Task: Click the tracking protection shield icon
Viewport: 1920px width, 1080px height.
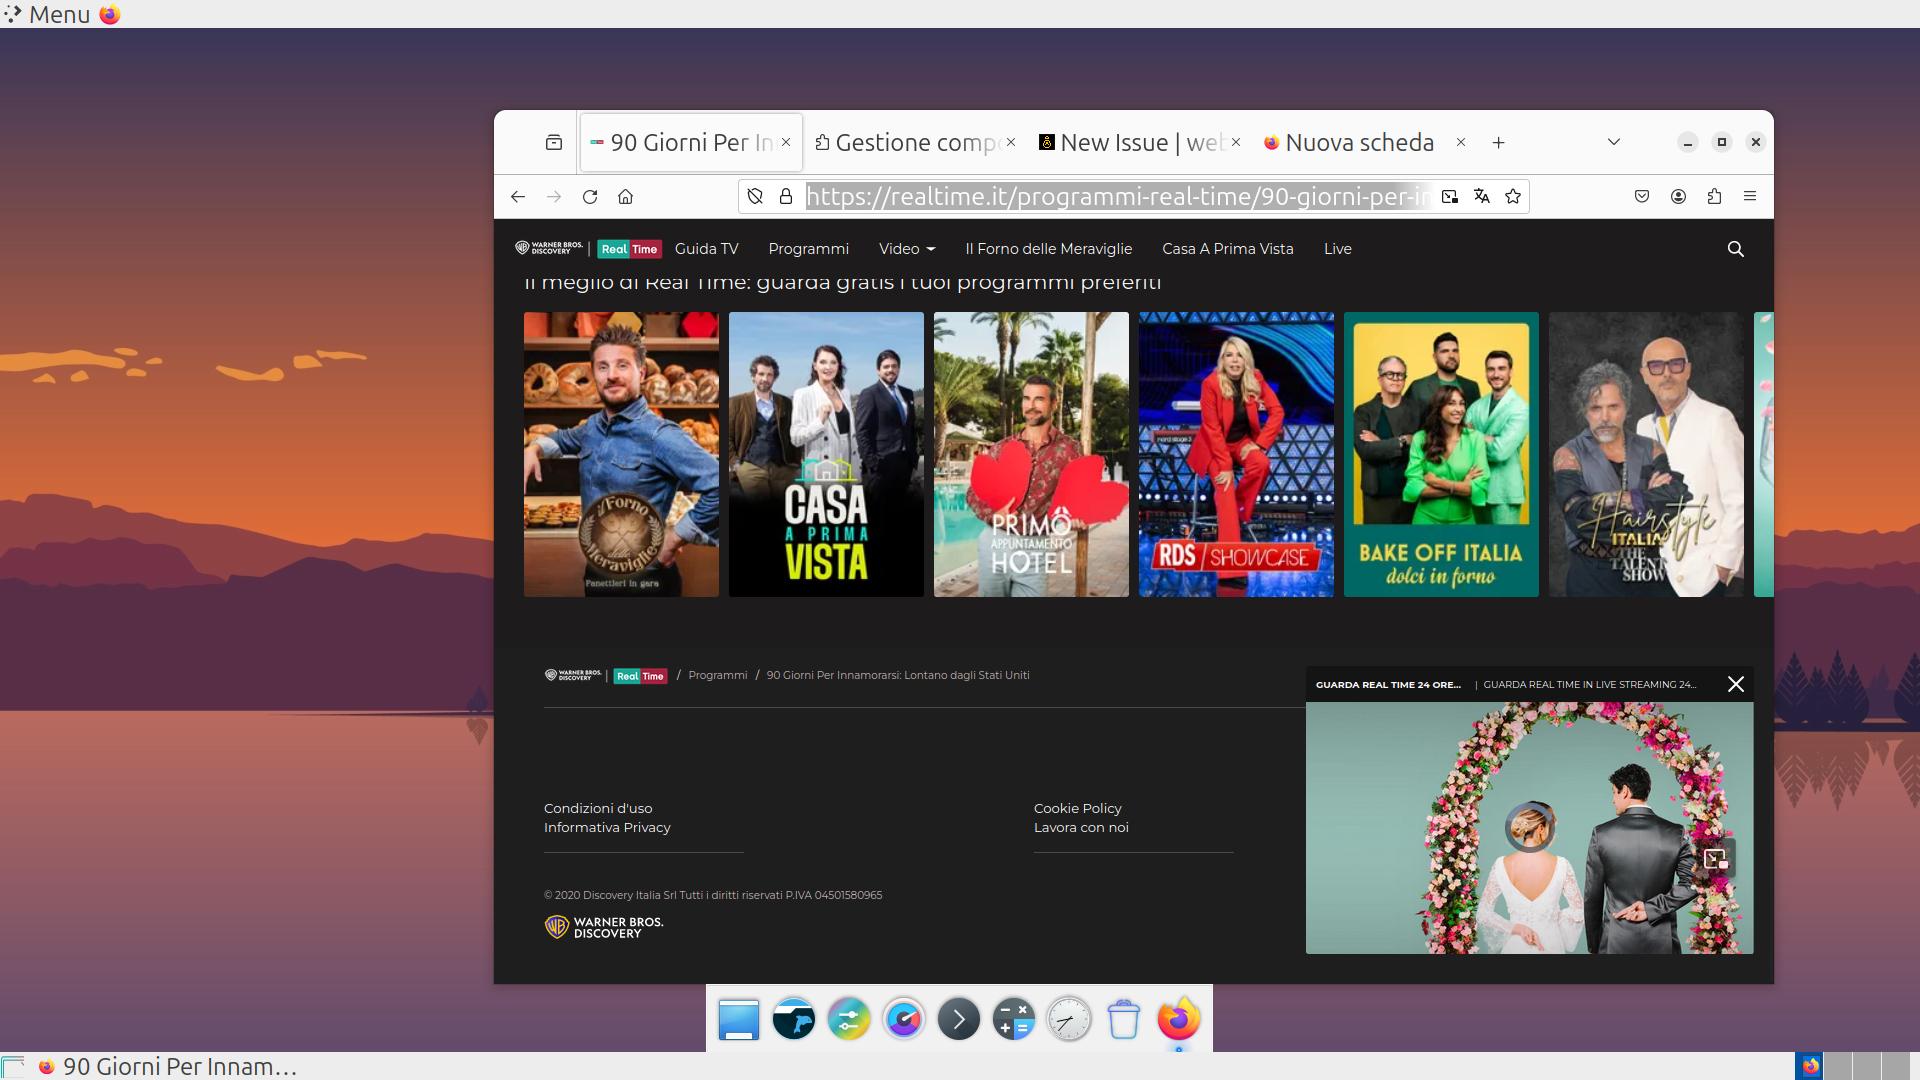Action: [x=755, y=197]
